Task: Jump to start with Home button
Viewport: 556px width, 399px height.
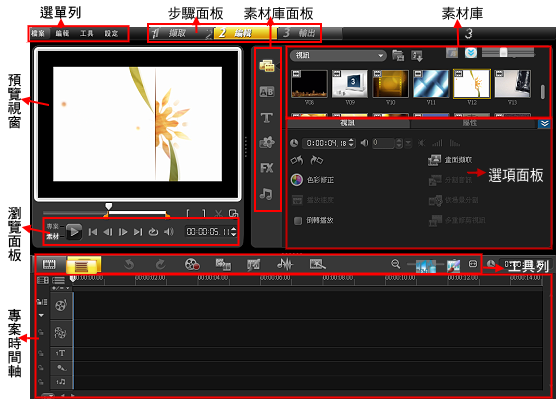Action: coord(93,232)
